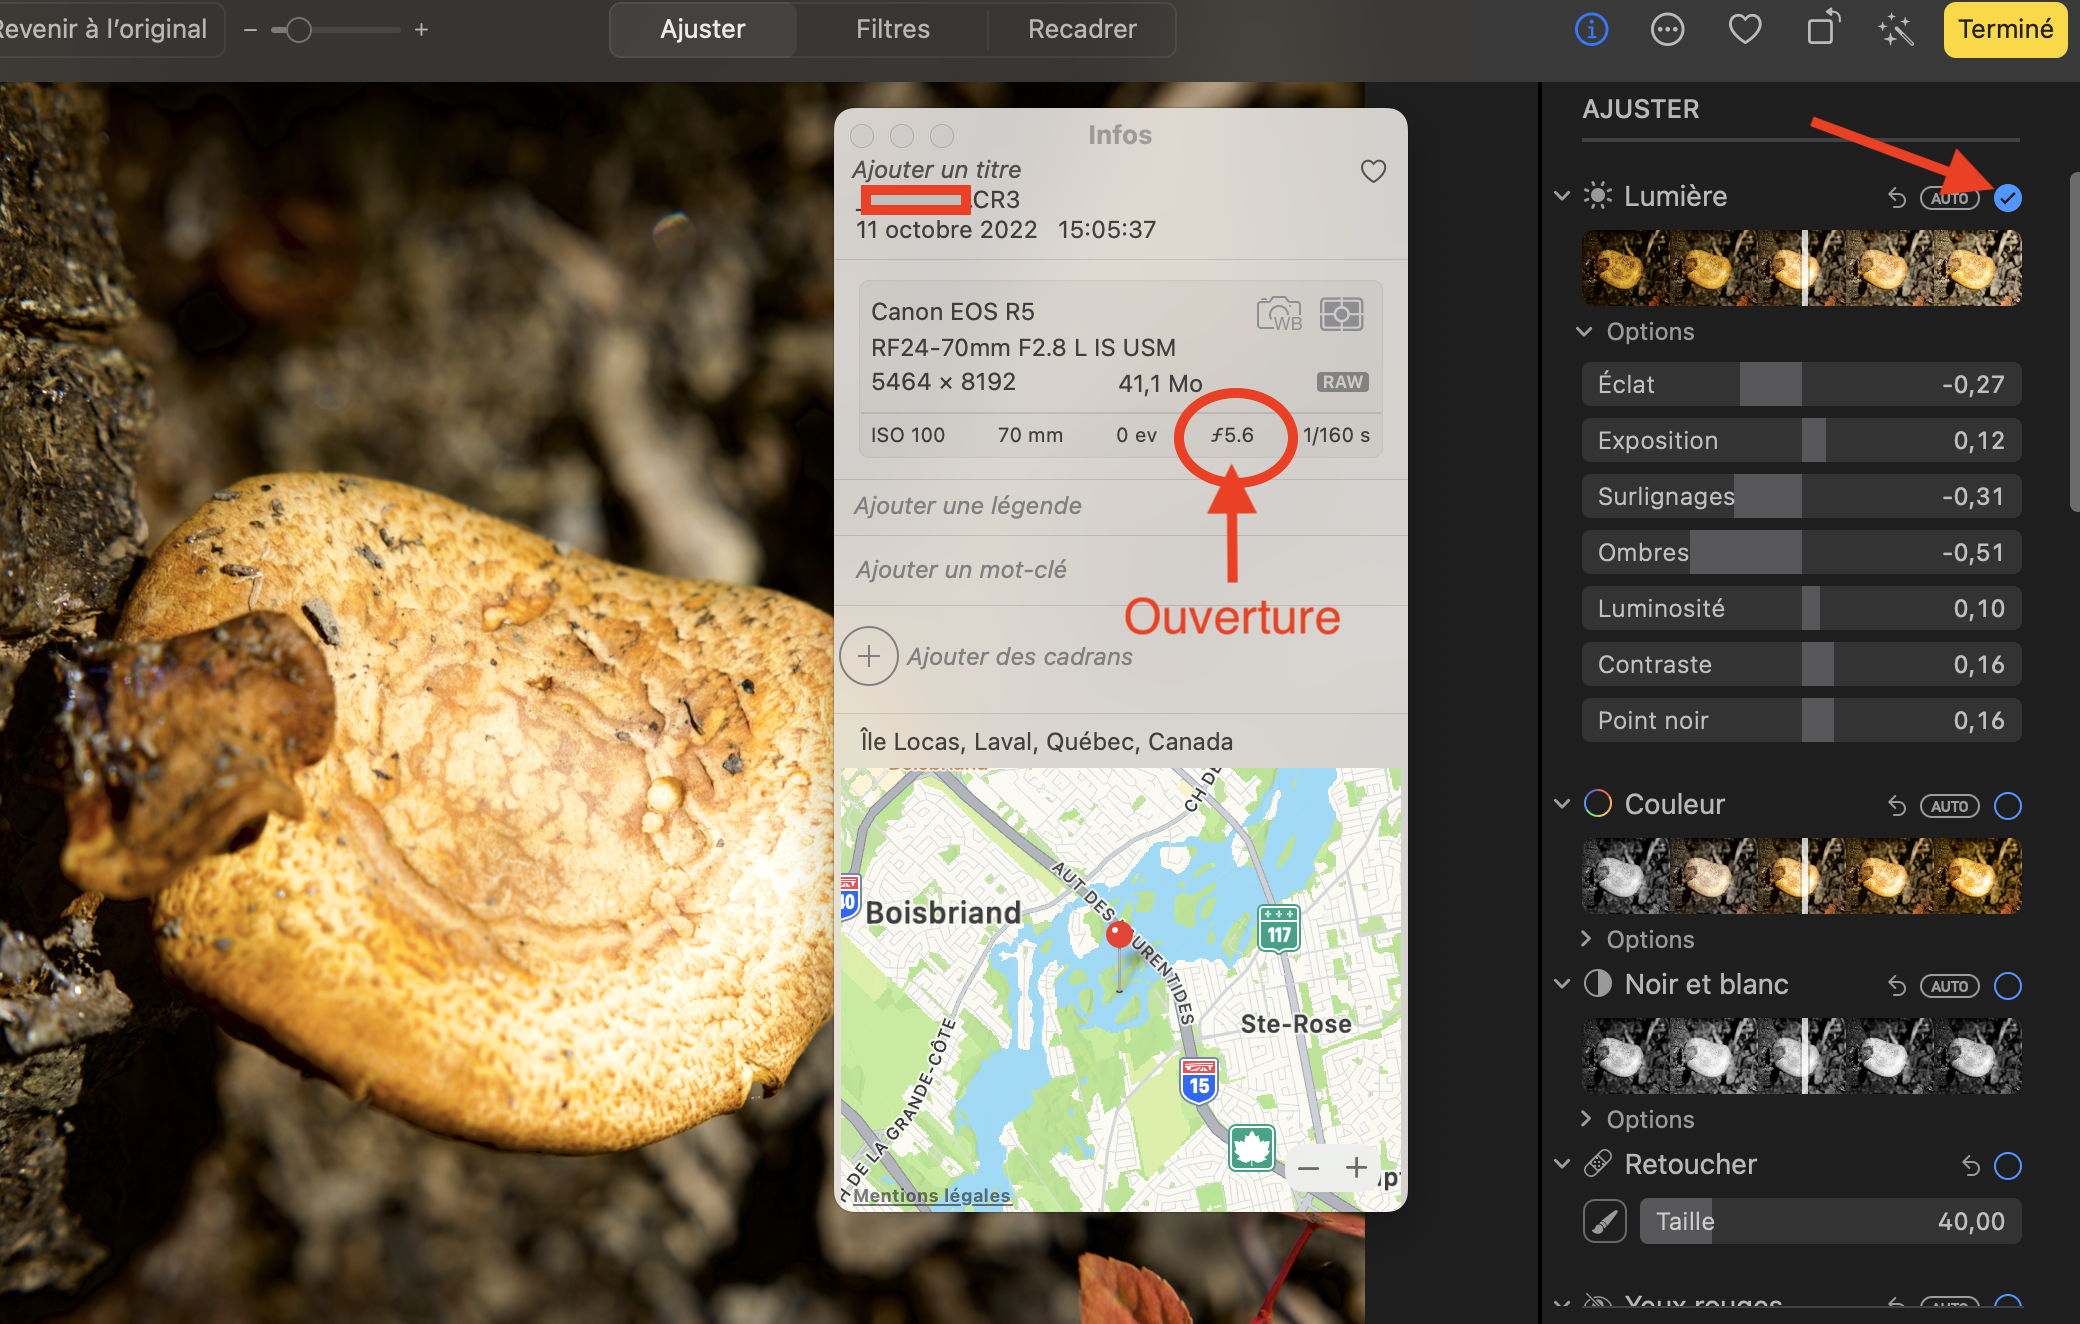Click the Couleur AUTO button
The image size is (2080, 1324).
(1949, 806)
